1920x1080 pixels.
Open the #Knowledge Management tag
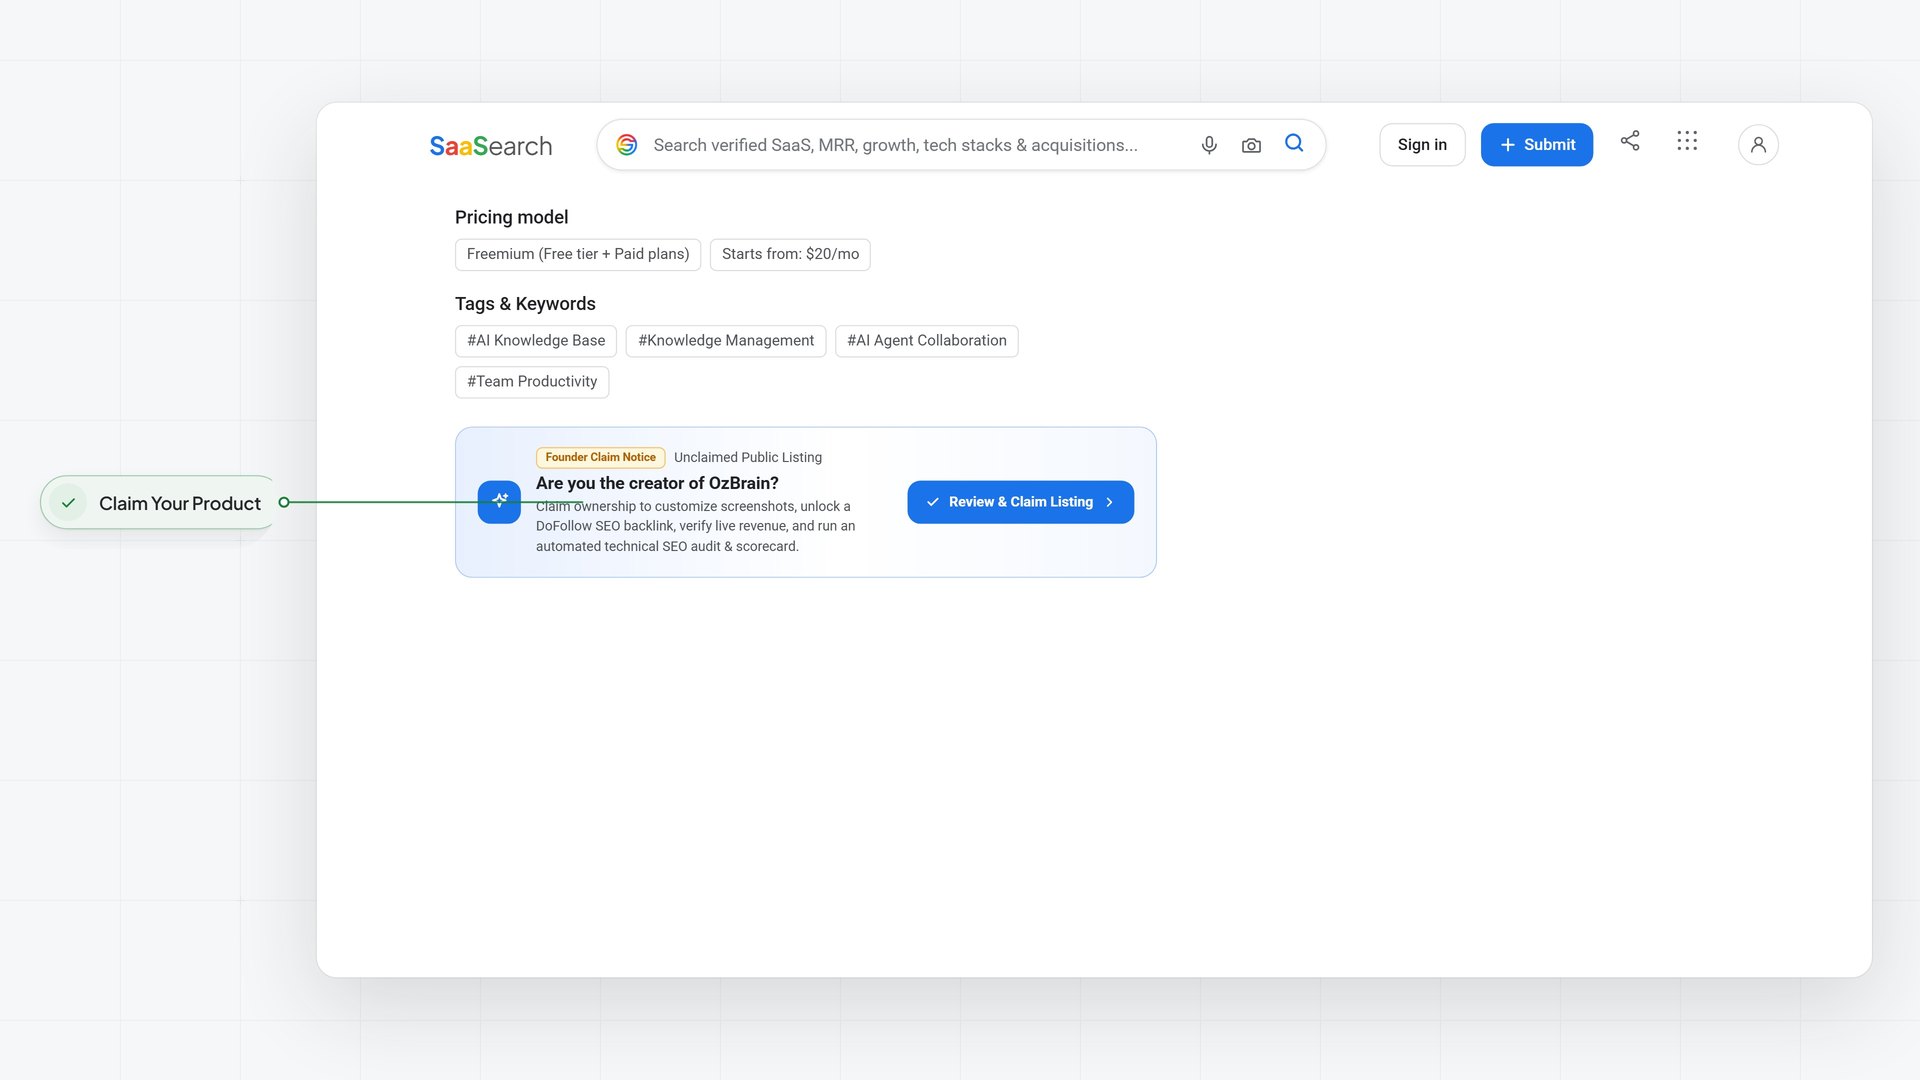[726, 341]
